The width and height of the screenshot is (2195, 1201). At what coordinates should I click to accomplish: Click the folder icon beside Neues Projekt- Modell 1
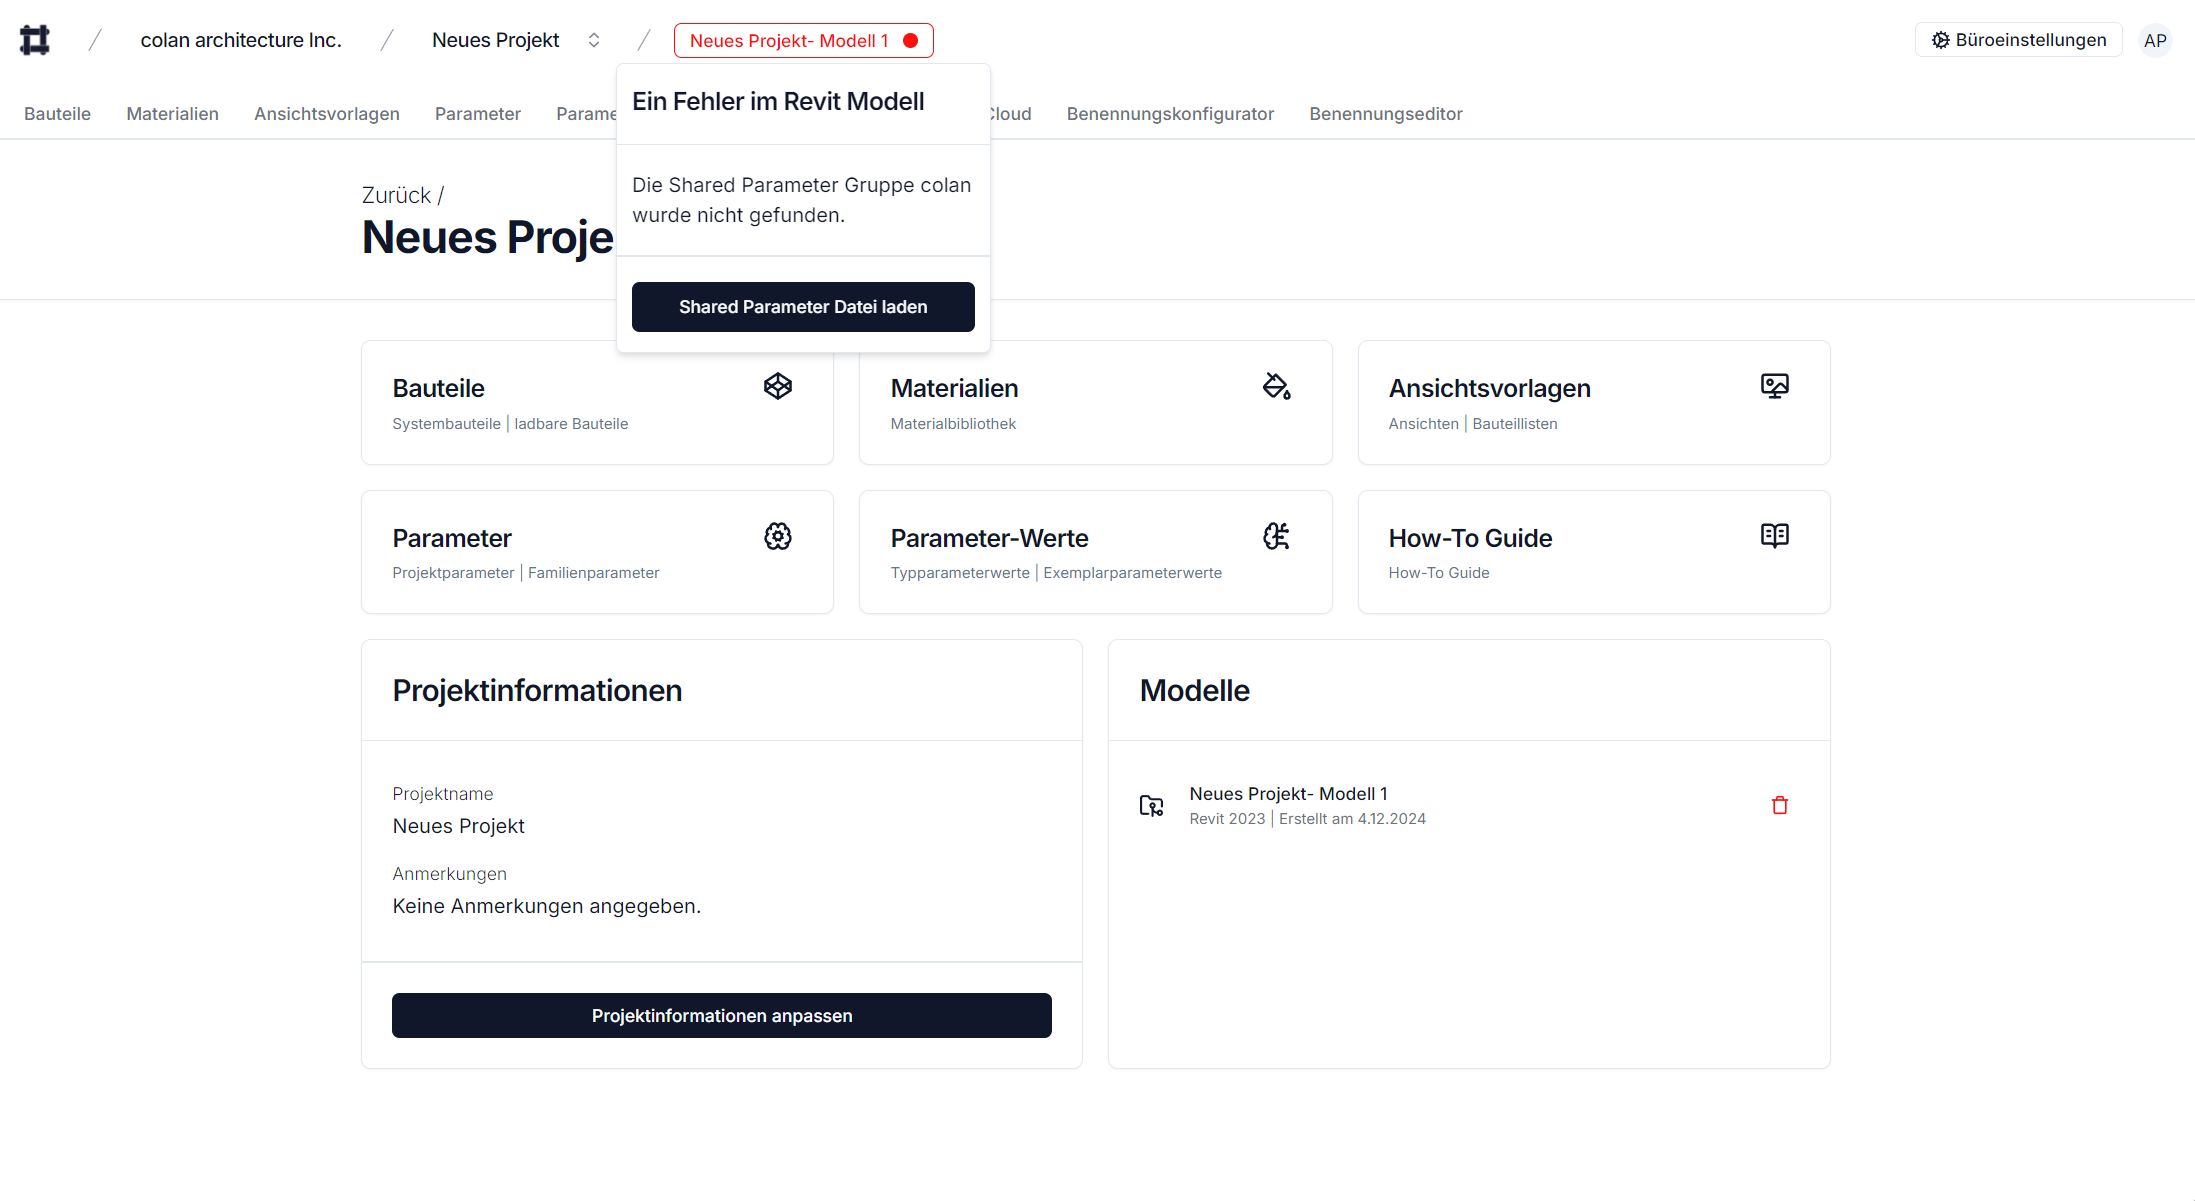(1152, 805)
